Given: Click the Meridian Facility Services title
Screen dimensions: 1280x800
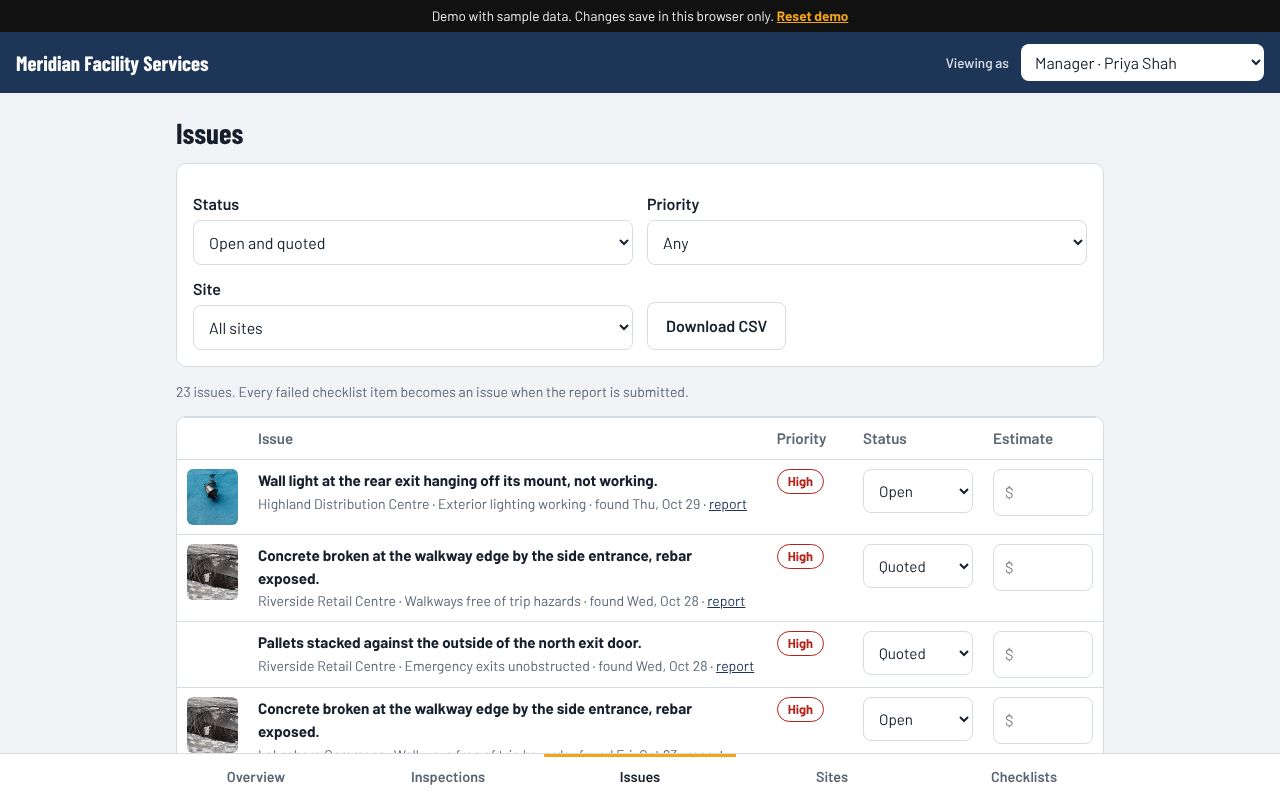Looking at the screenshot, I should (112, 63).
